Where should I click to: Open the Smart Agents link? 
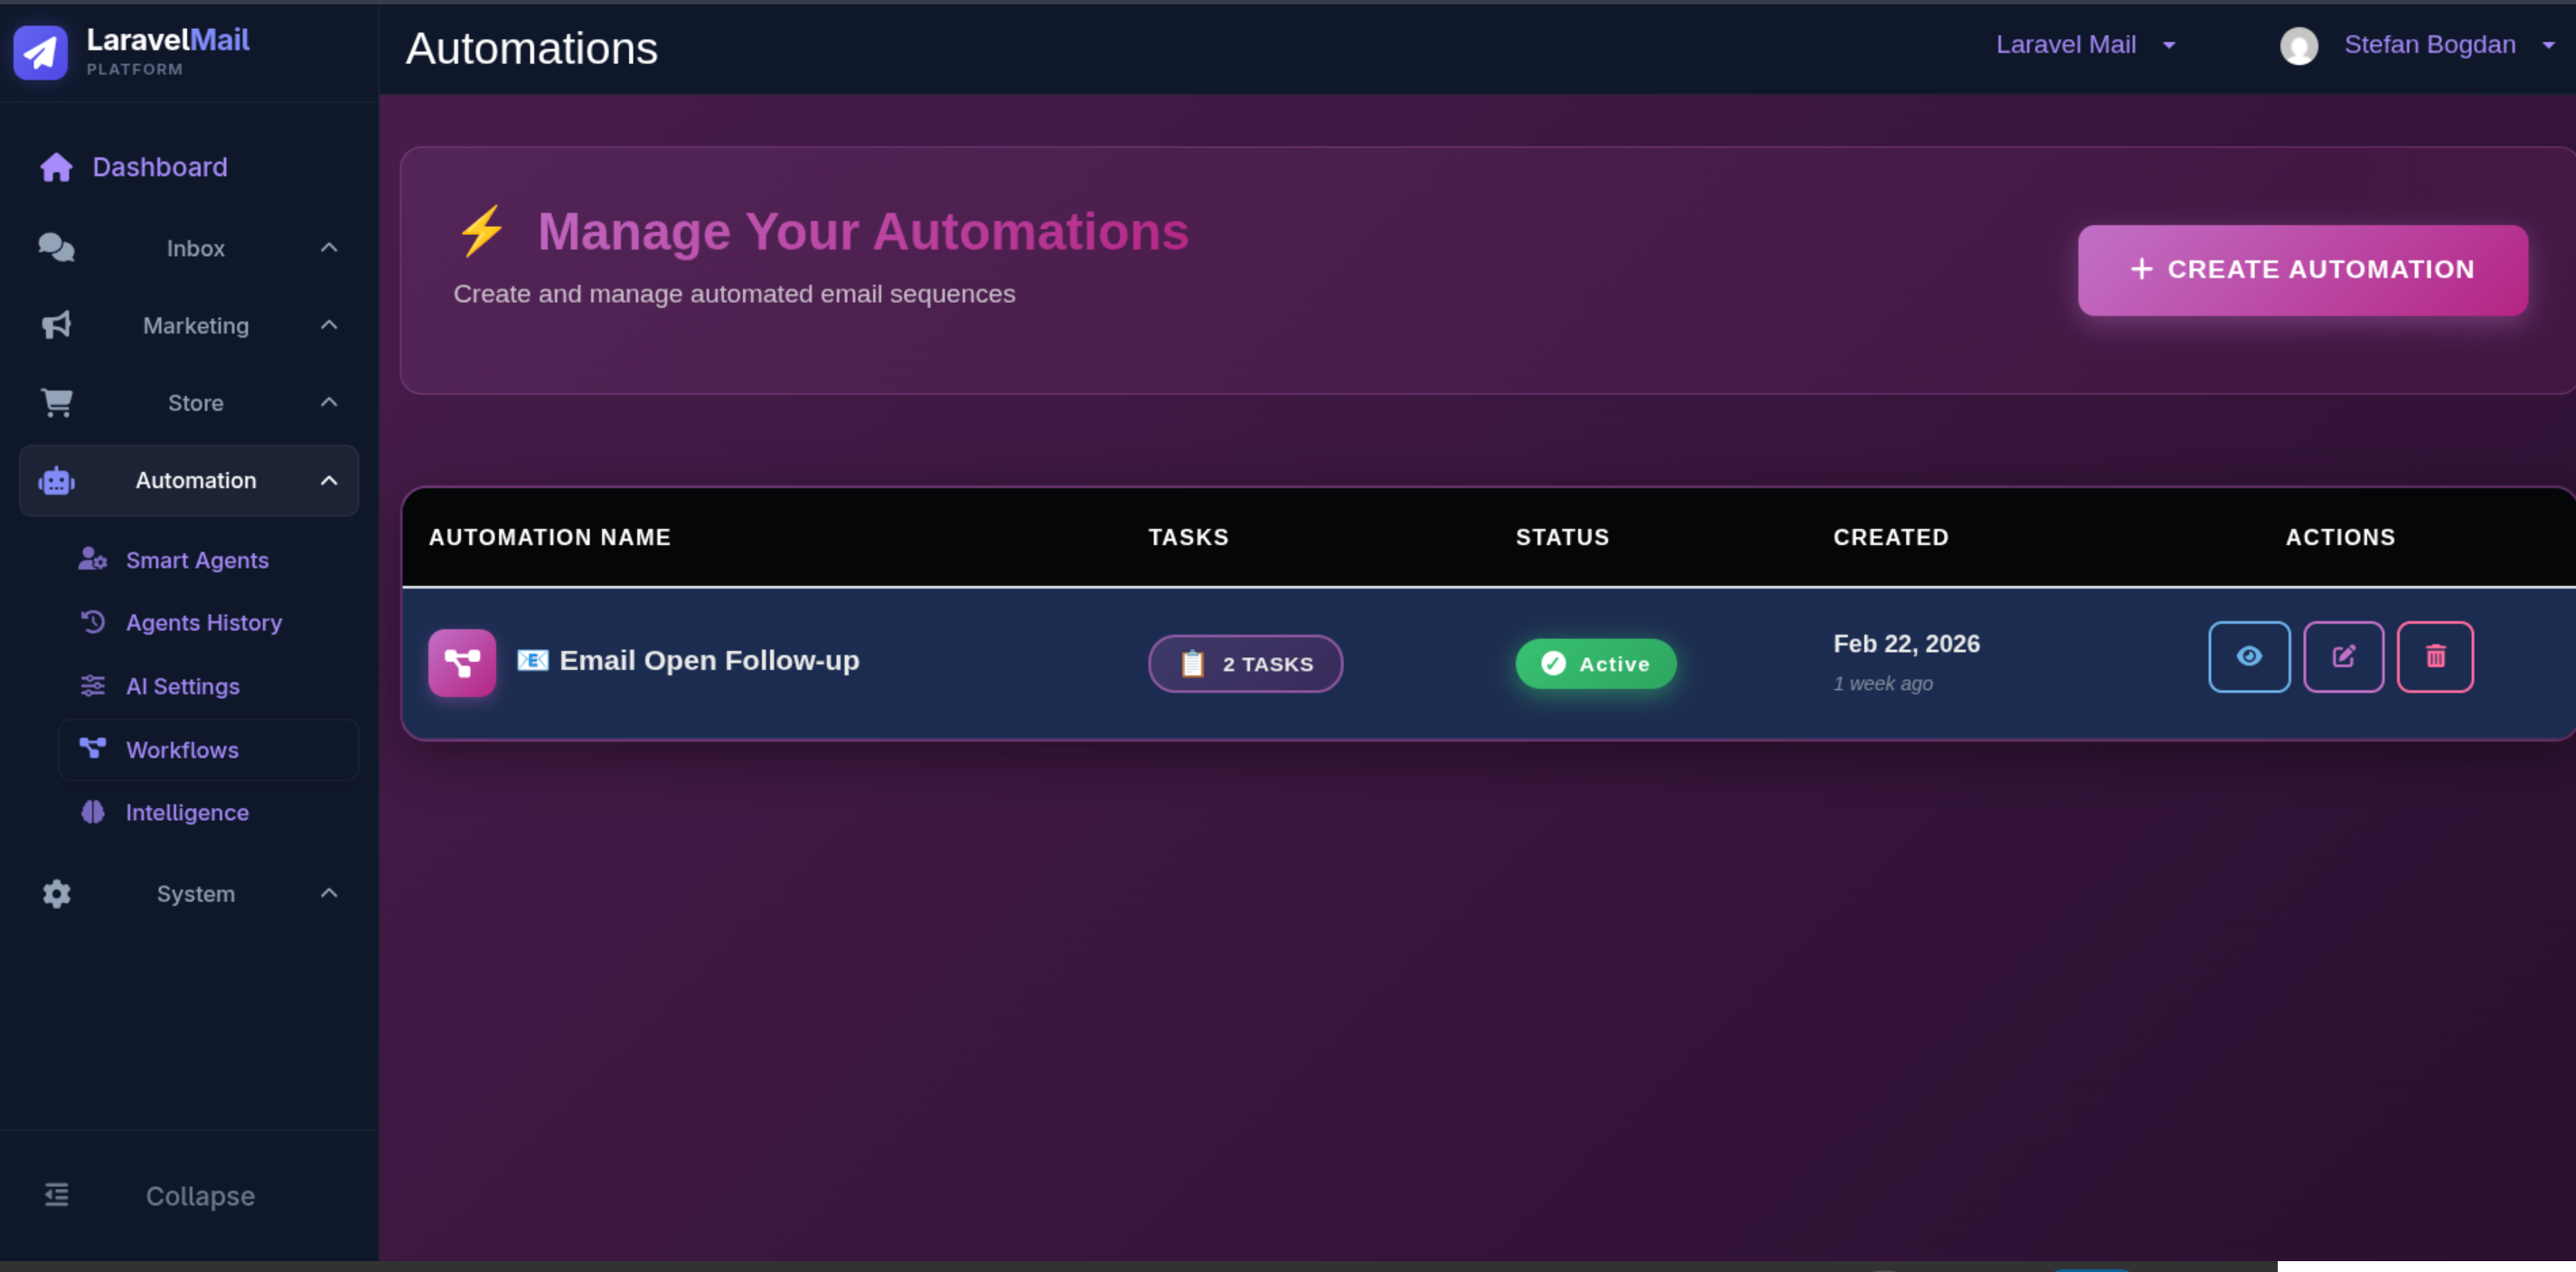tap(197, 560)
